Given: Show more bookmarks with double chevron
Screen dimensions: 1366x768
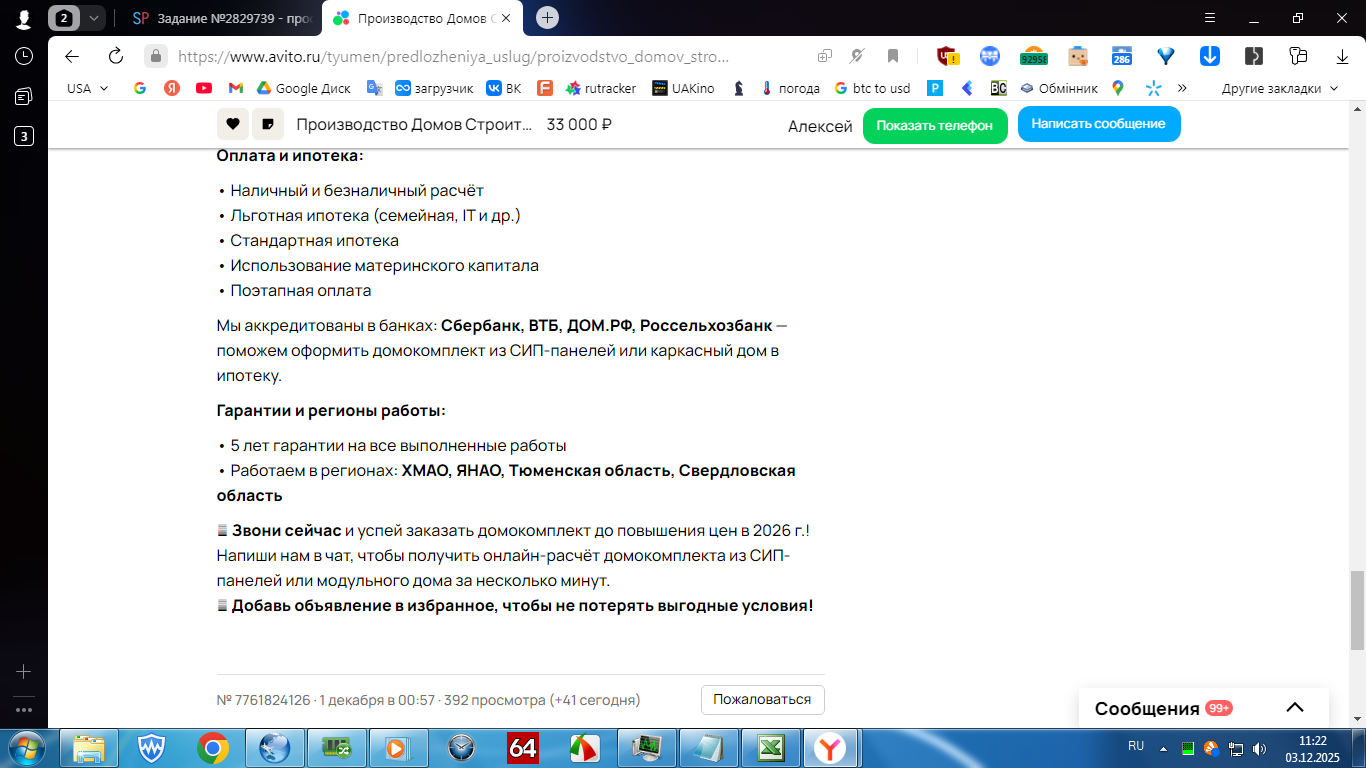Looking at the screenshot, I should [x=1182, y=88].
